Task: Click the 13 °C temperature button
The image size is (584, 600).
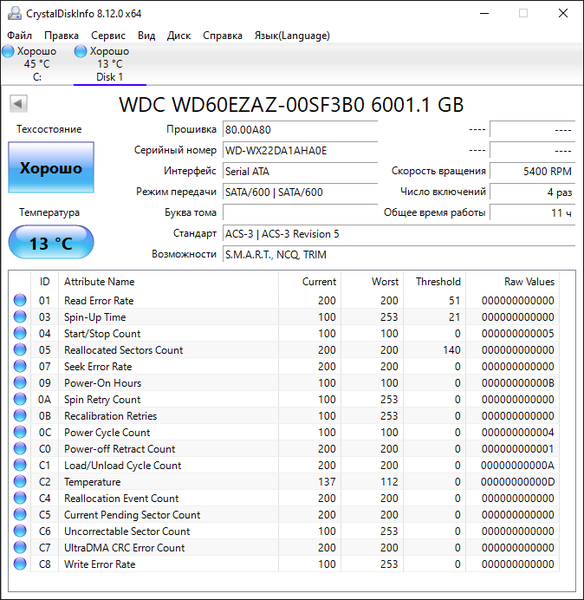Action: coord(51,242)
